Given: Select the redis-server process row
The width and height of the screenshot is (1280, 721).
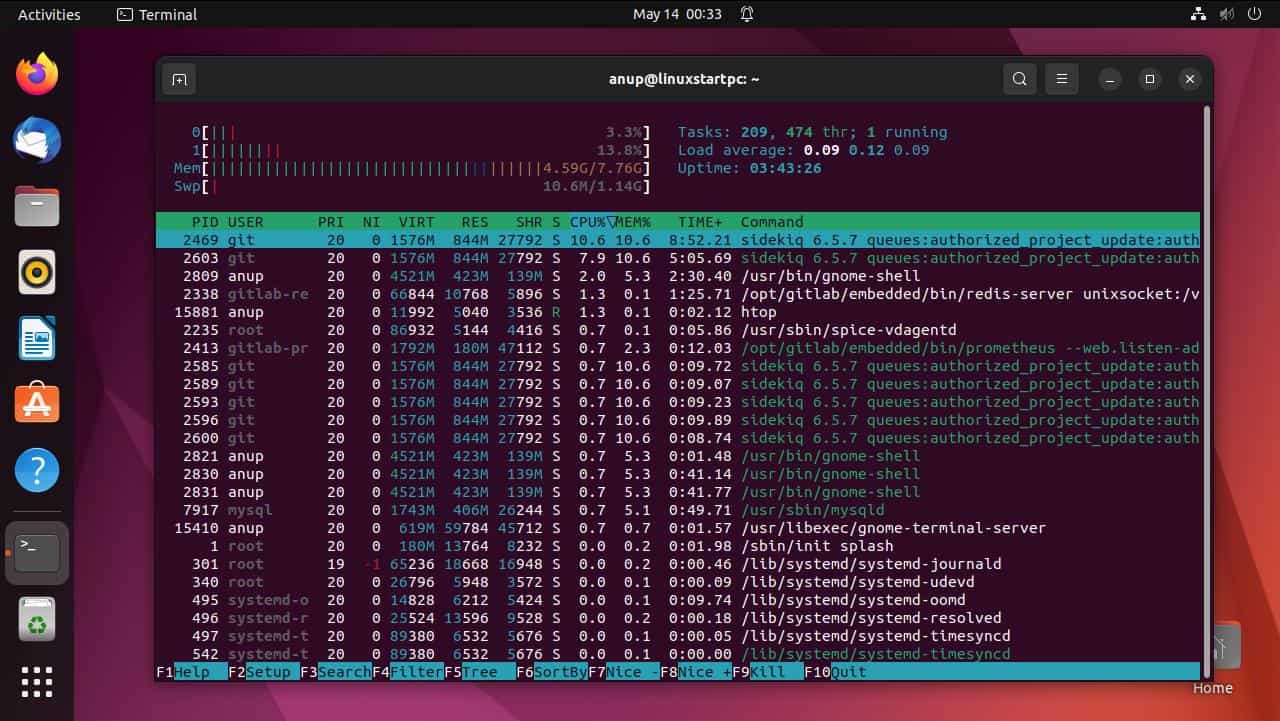Looking at the screenshot, I should click(678, 294).
